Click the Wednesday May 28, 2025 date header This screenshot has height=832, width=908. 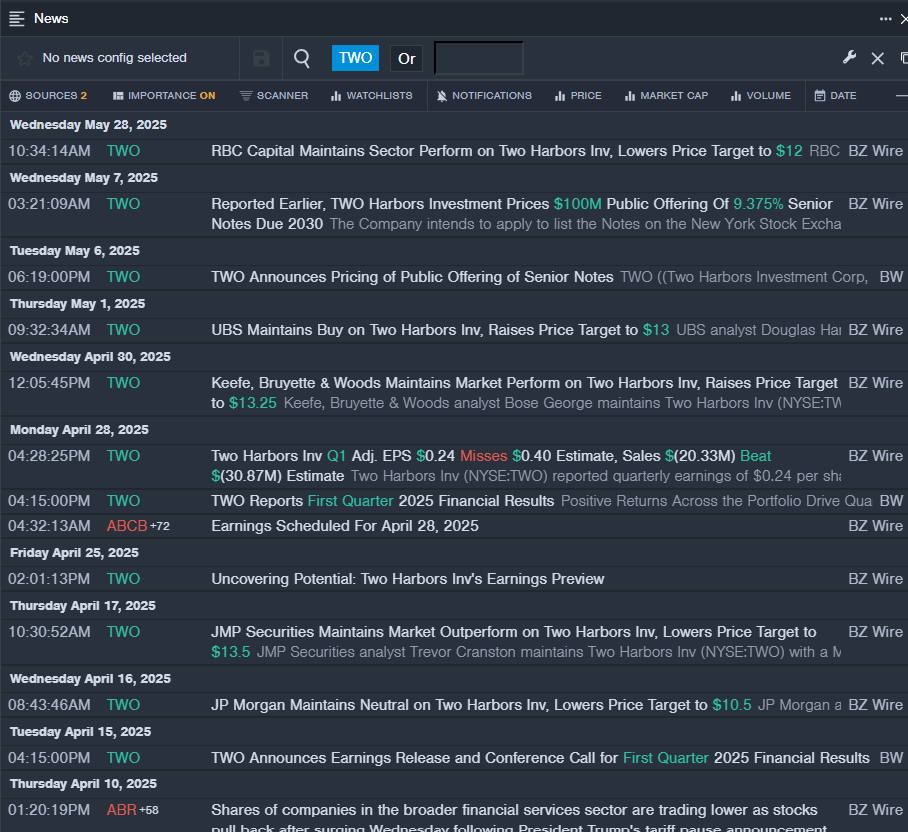point(89,125)
